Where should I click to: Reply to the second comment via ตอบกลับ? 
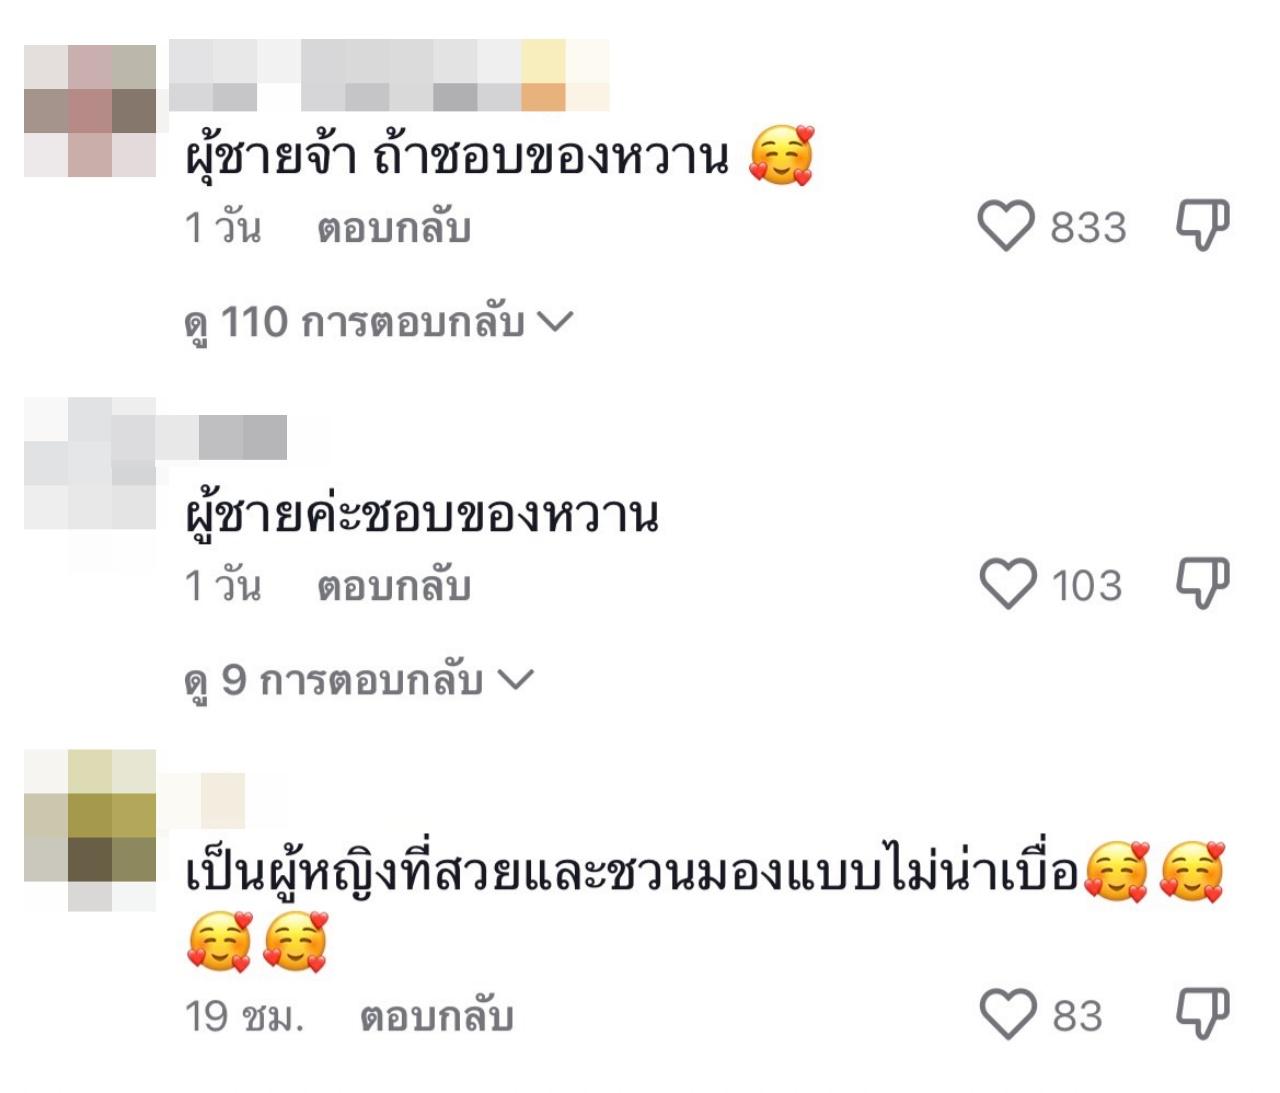[394, 587]
